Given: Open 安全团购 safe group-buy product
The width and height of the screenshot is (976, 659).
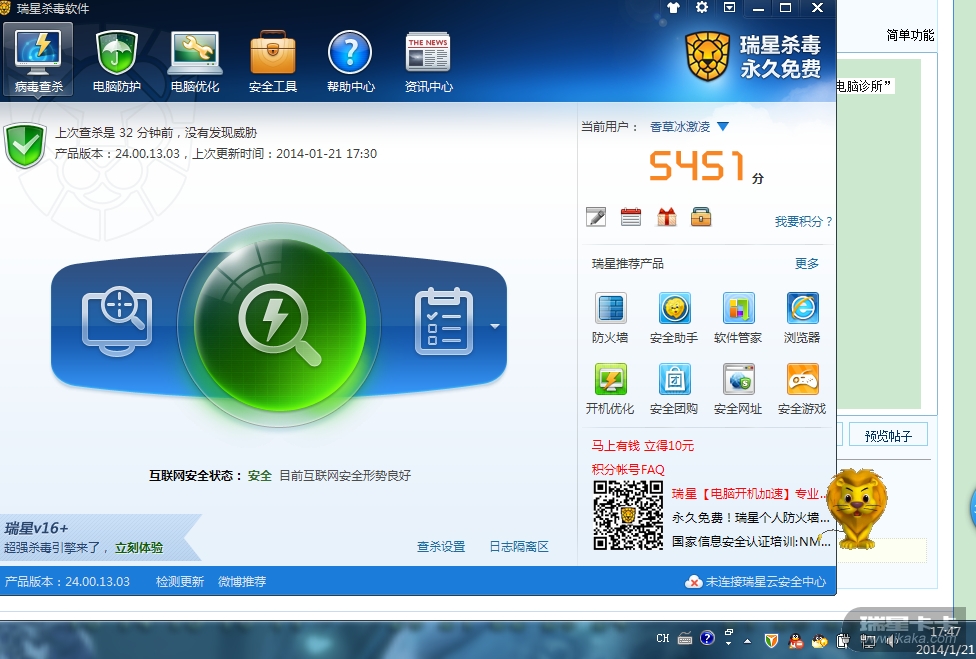Looking at the screenshot, I should tap(674, 390).
